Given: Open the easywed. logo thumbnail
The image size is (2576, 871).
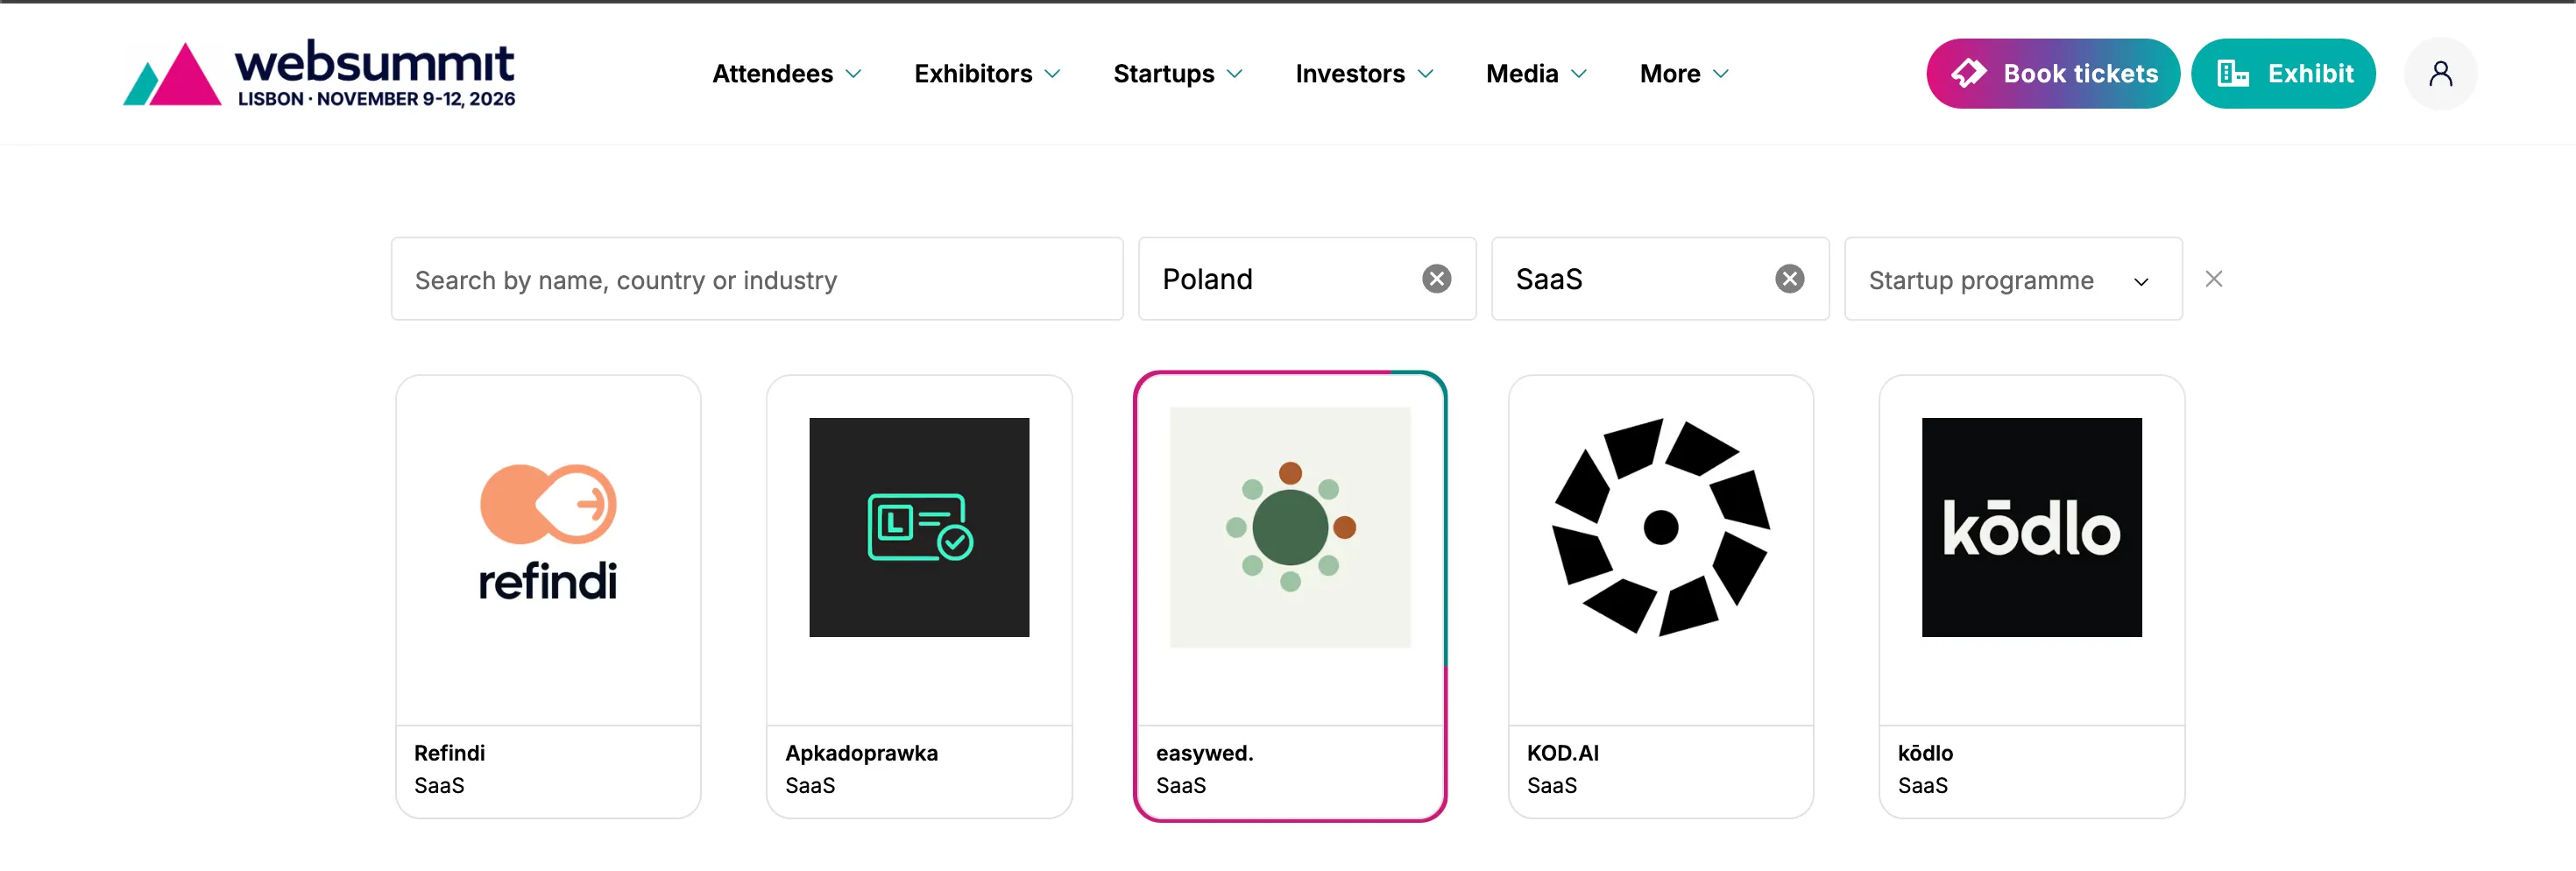Looking at the screenshot, I should pyautogui.click(x=1290, y=527).
